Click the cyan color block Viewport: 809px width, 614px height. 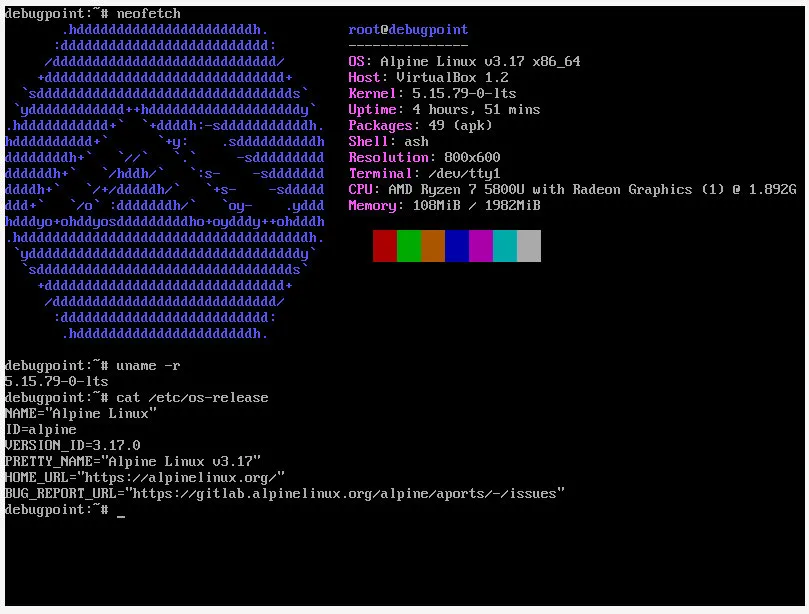coord(505,246)
